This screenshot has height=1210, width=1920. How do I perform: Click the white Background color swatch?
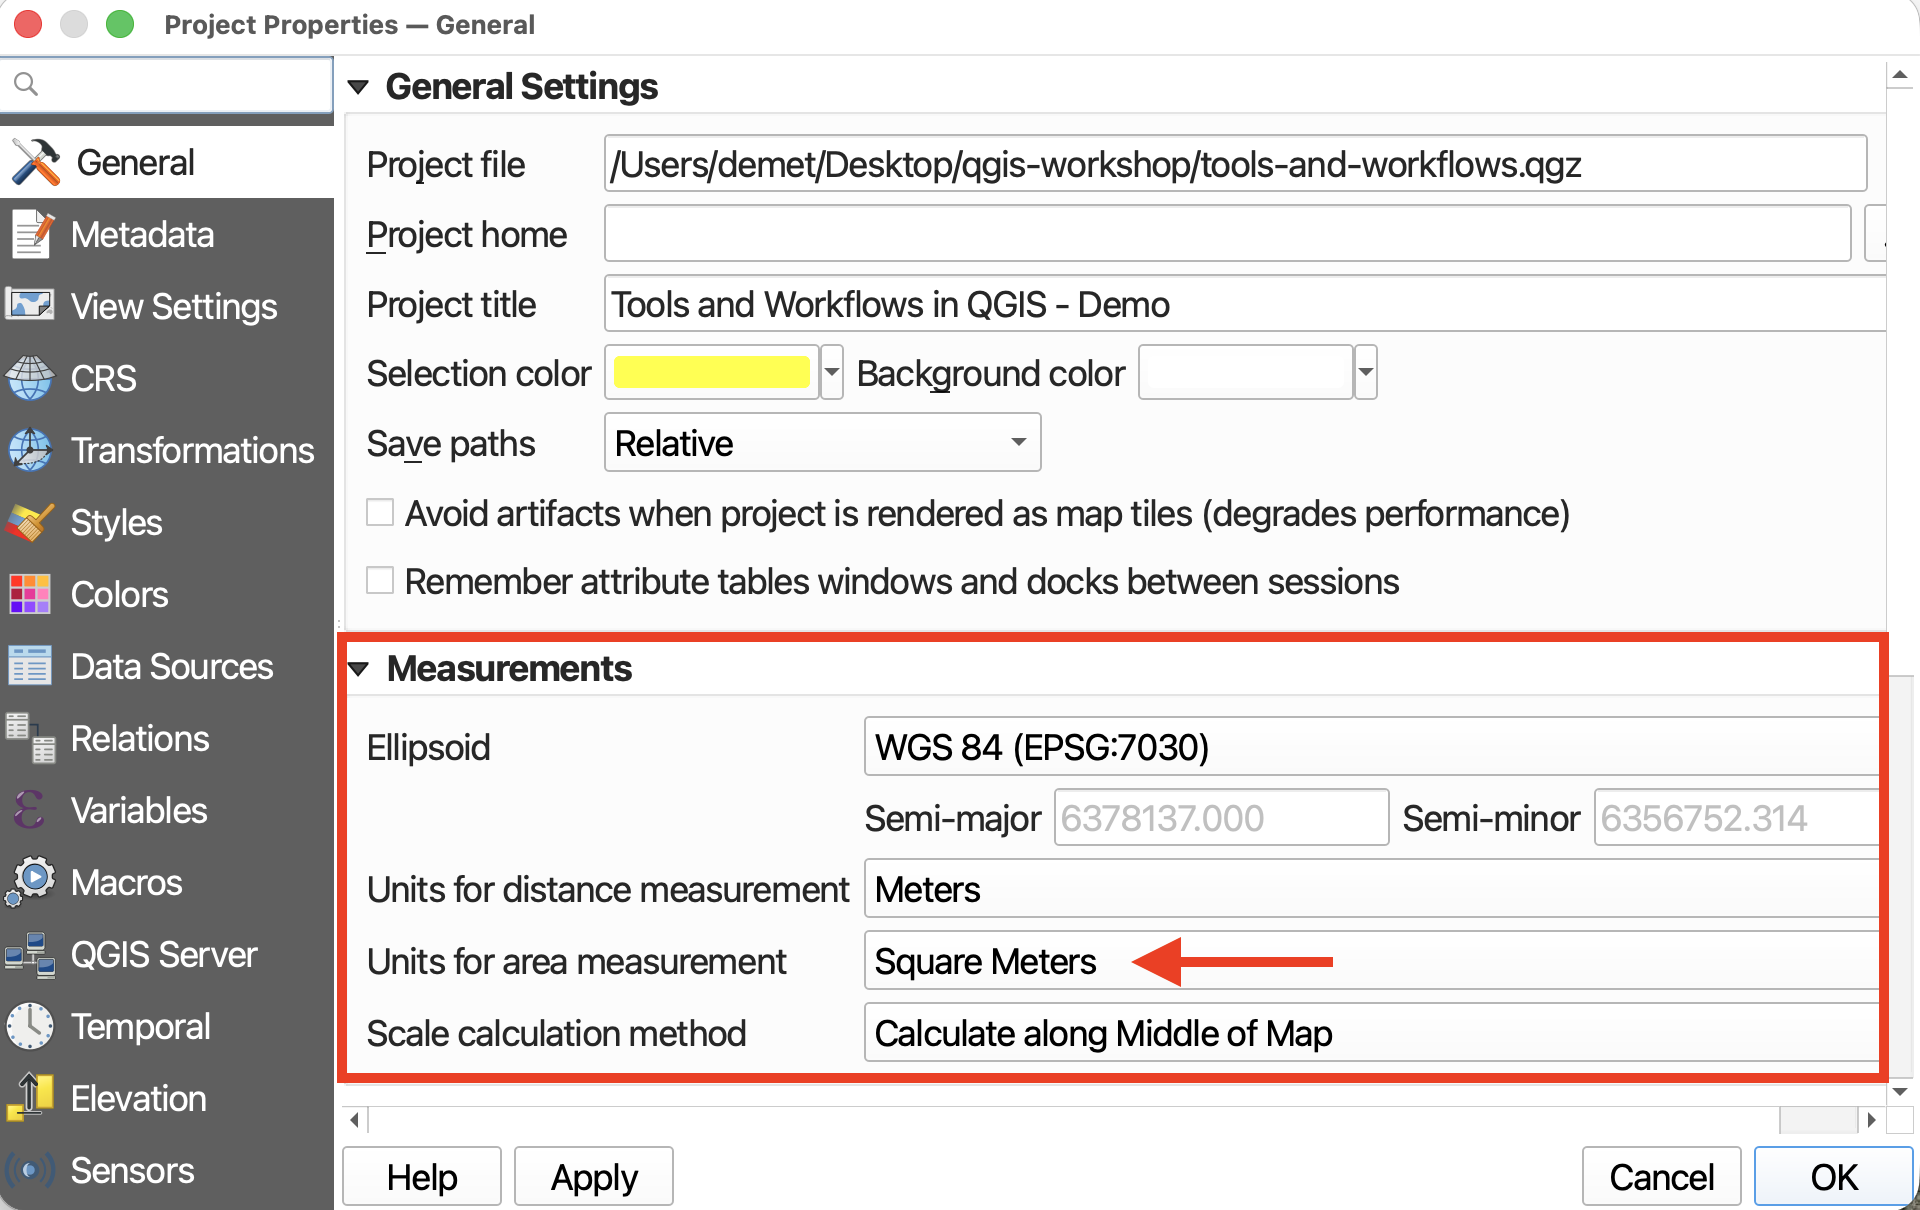[1245, 373]
